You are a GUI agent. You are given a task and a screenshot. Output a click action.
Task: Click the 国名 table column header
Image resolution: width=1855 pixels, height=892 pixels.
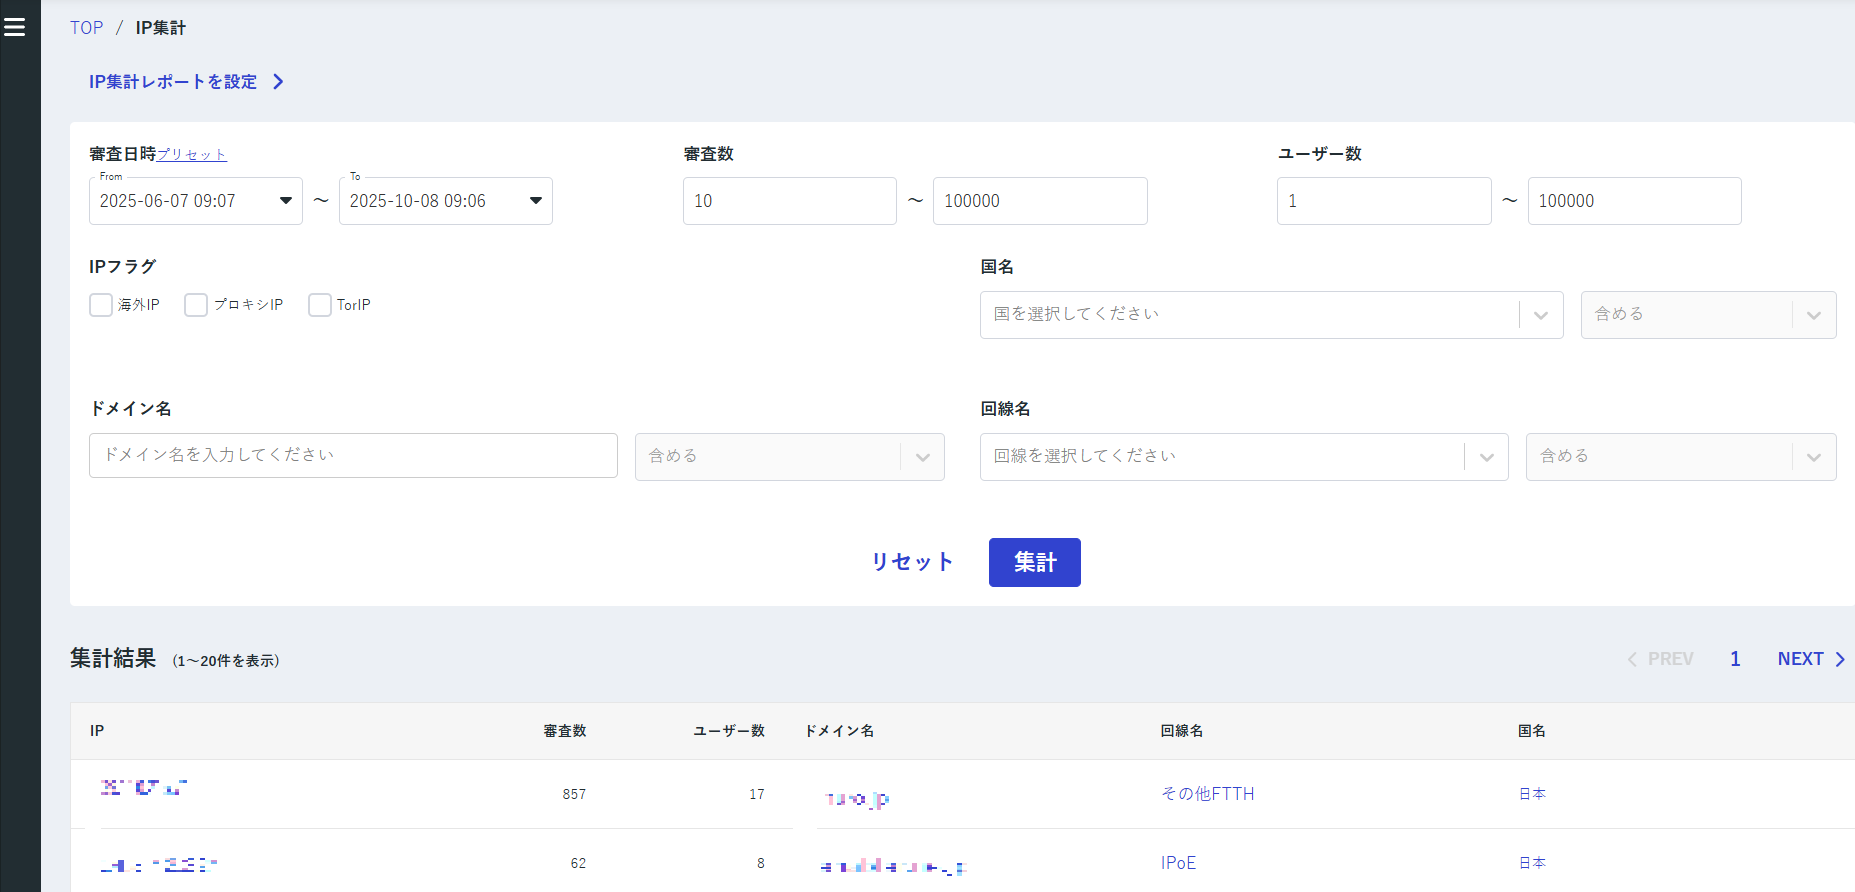(x=1532, y=731)
